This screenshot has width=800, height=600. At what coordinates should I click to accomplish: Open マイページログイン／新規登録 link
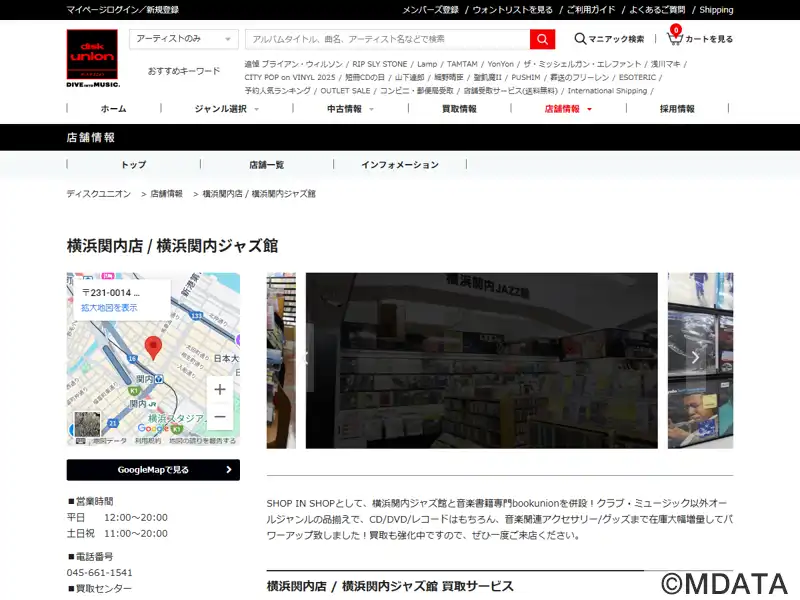click(122, 10)
